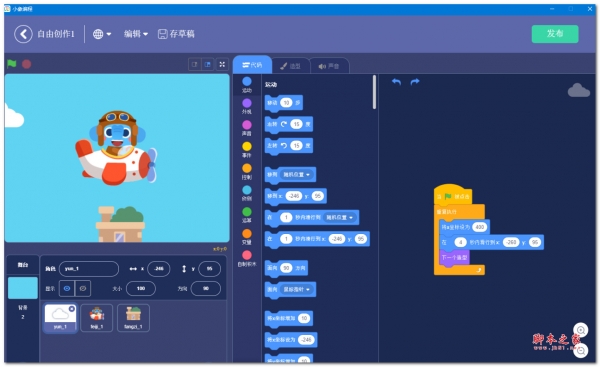This screenshot has width=600, height=367.
Task: Select the pink 自制积木 category
Action: (x=247, y=259)
